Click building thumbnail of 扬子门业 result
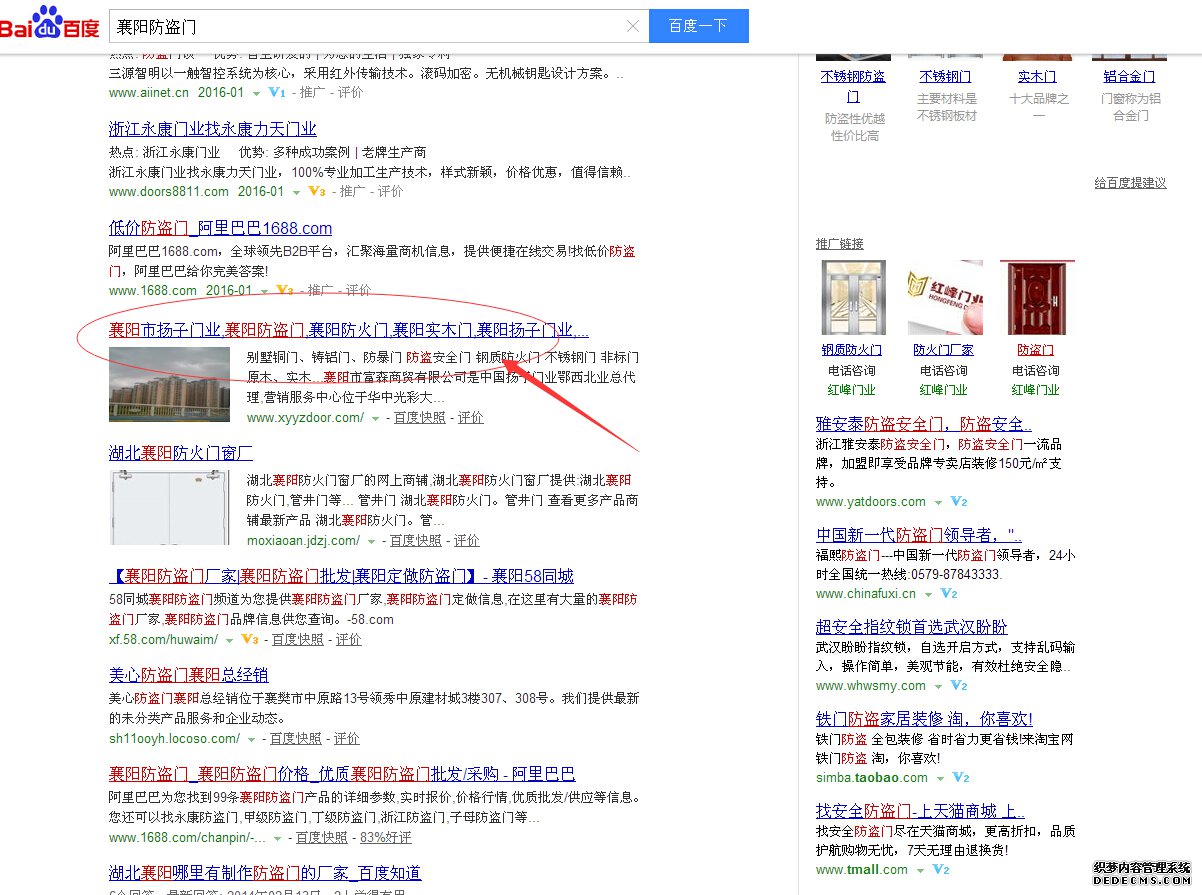The height and width of the screenshot is (895, 1202). pyautogui.click(x=169, y=384)
